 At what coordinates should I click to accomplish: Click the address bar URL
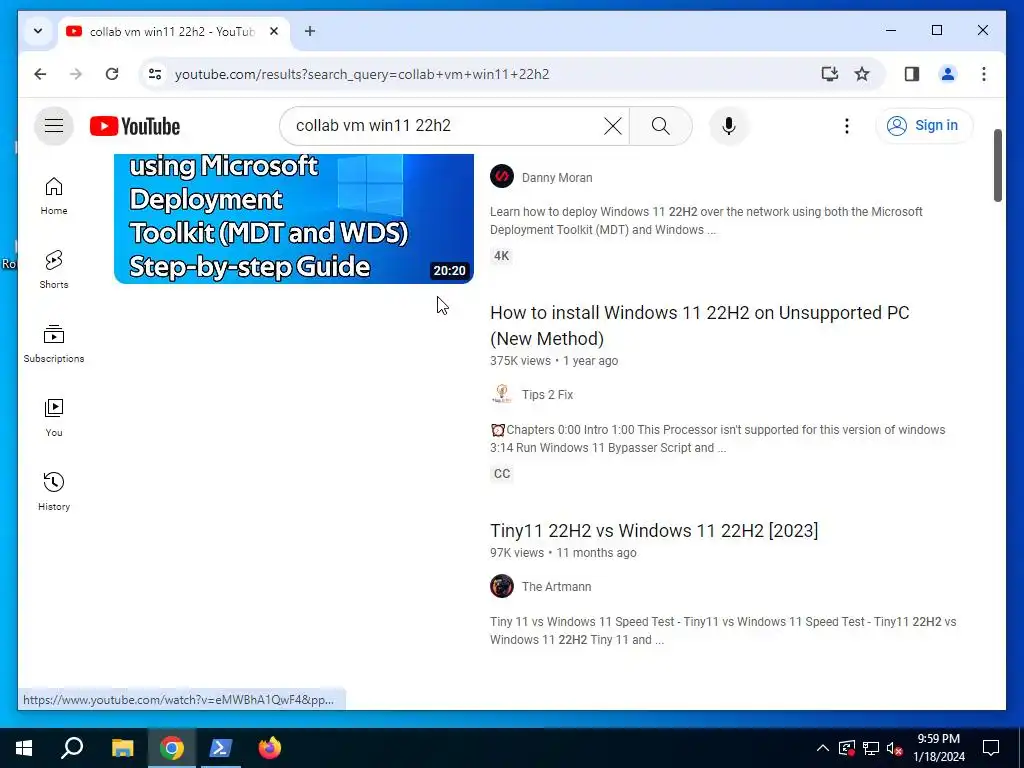[x=362, y=74]
